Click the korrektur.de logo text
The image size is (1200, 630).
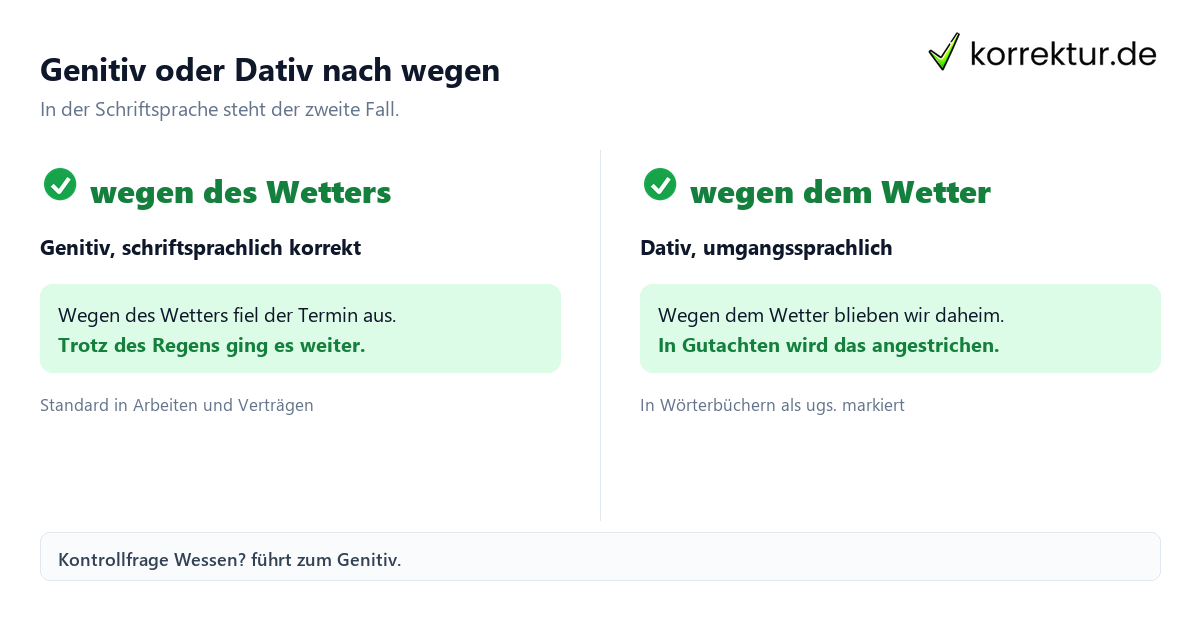(x=1063, y=53)
